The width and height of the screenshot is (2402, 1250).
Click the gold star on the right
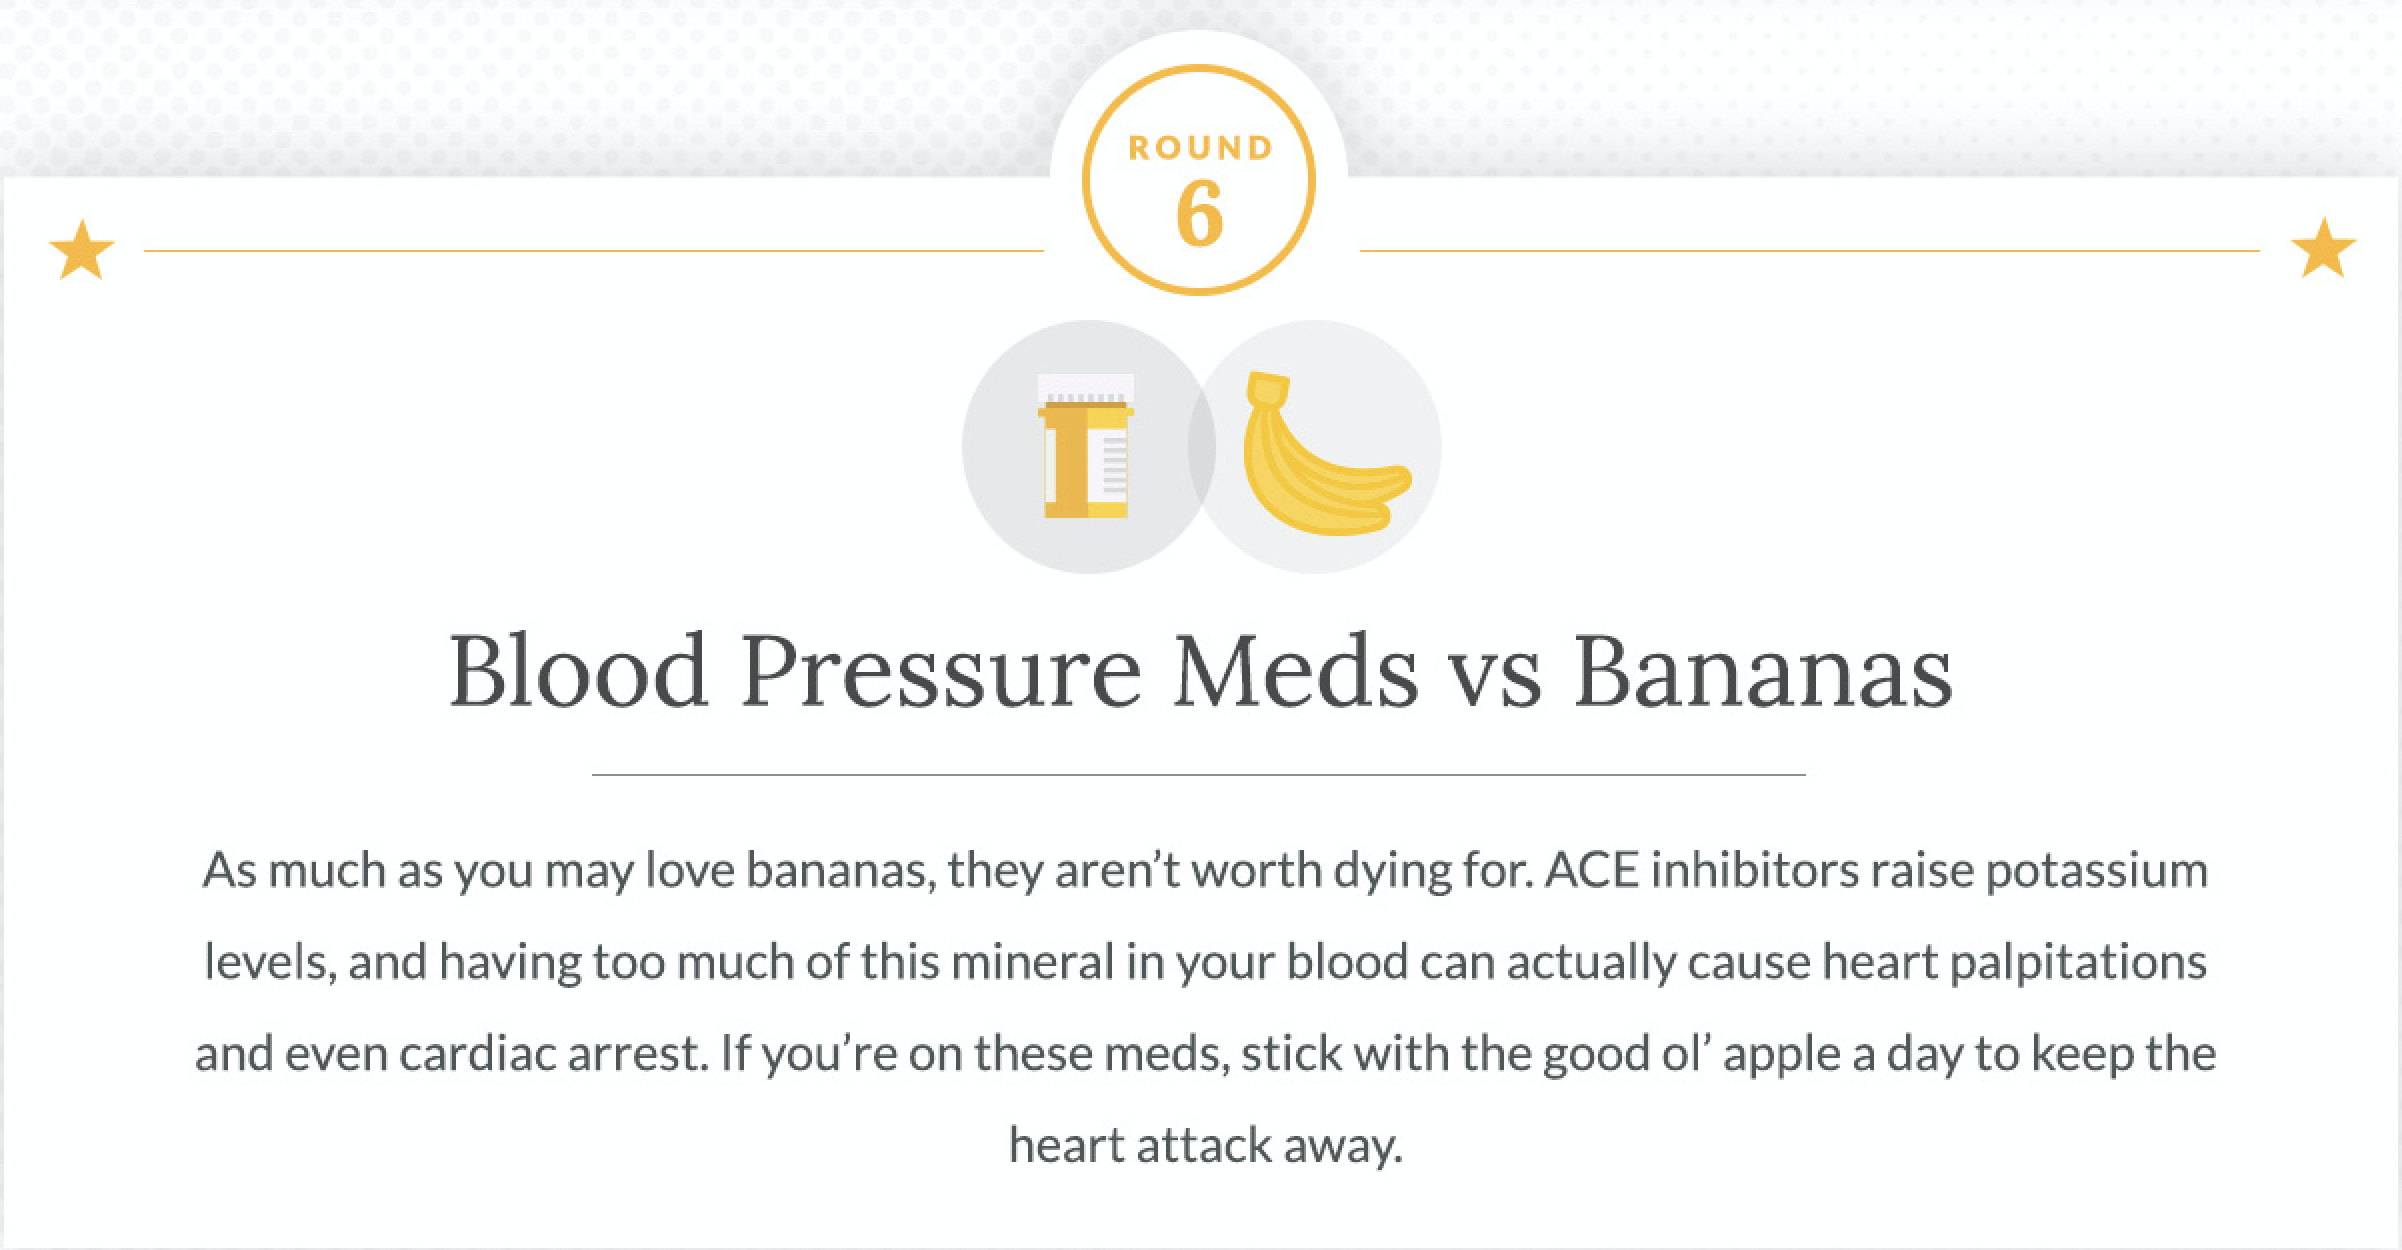click(2322, 250)
